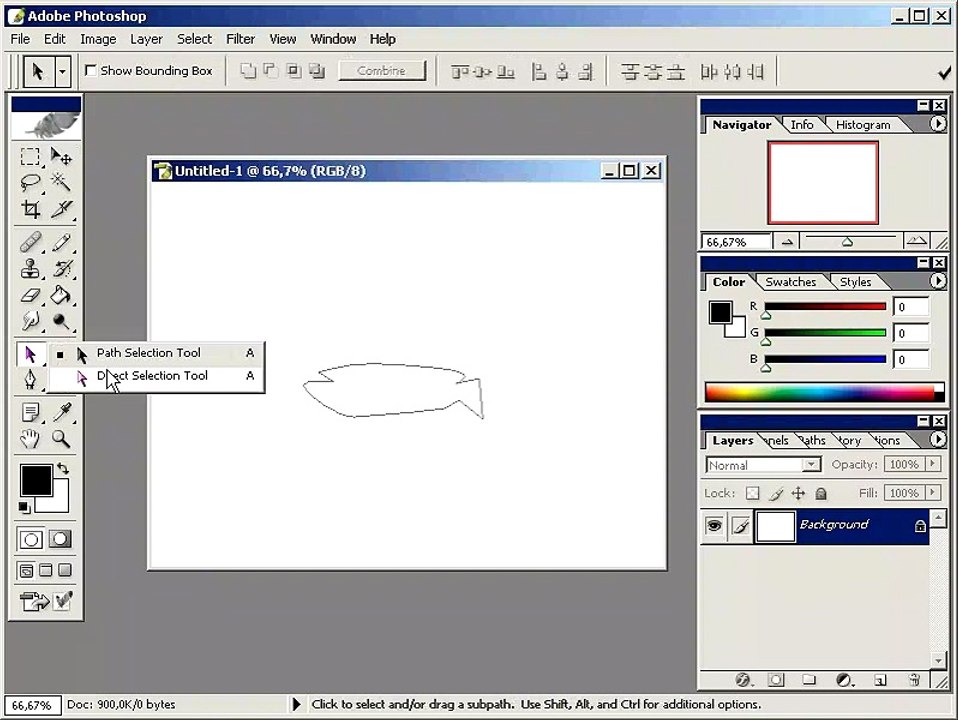
Task: Select the Smudge tool
Action: (30, 321)
